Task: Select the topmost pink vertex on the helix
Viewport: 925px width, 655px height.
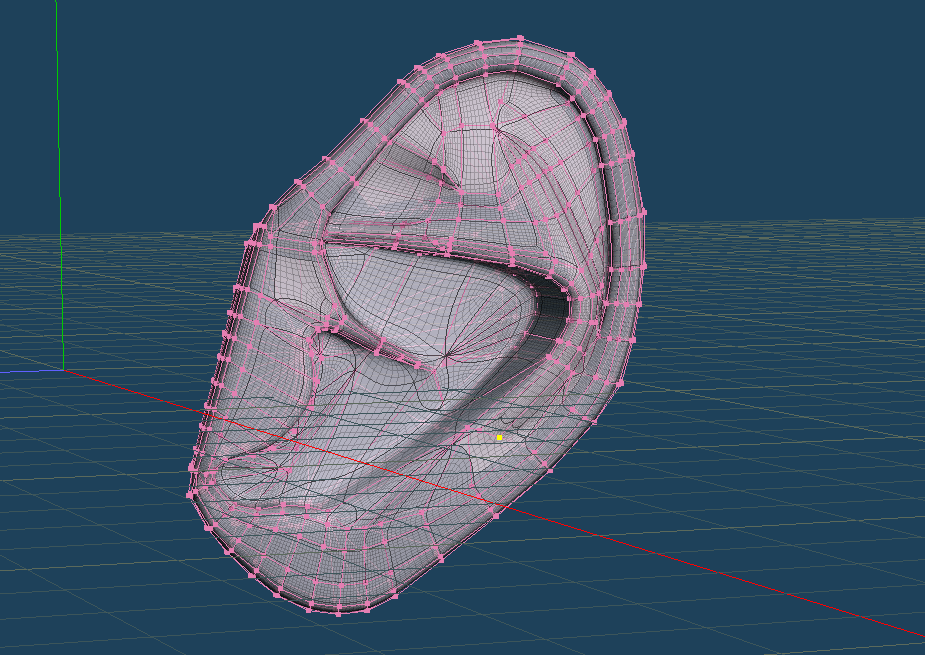Action: coord(520,38)
